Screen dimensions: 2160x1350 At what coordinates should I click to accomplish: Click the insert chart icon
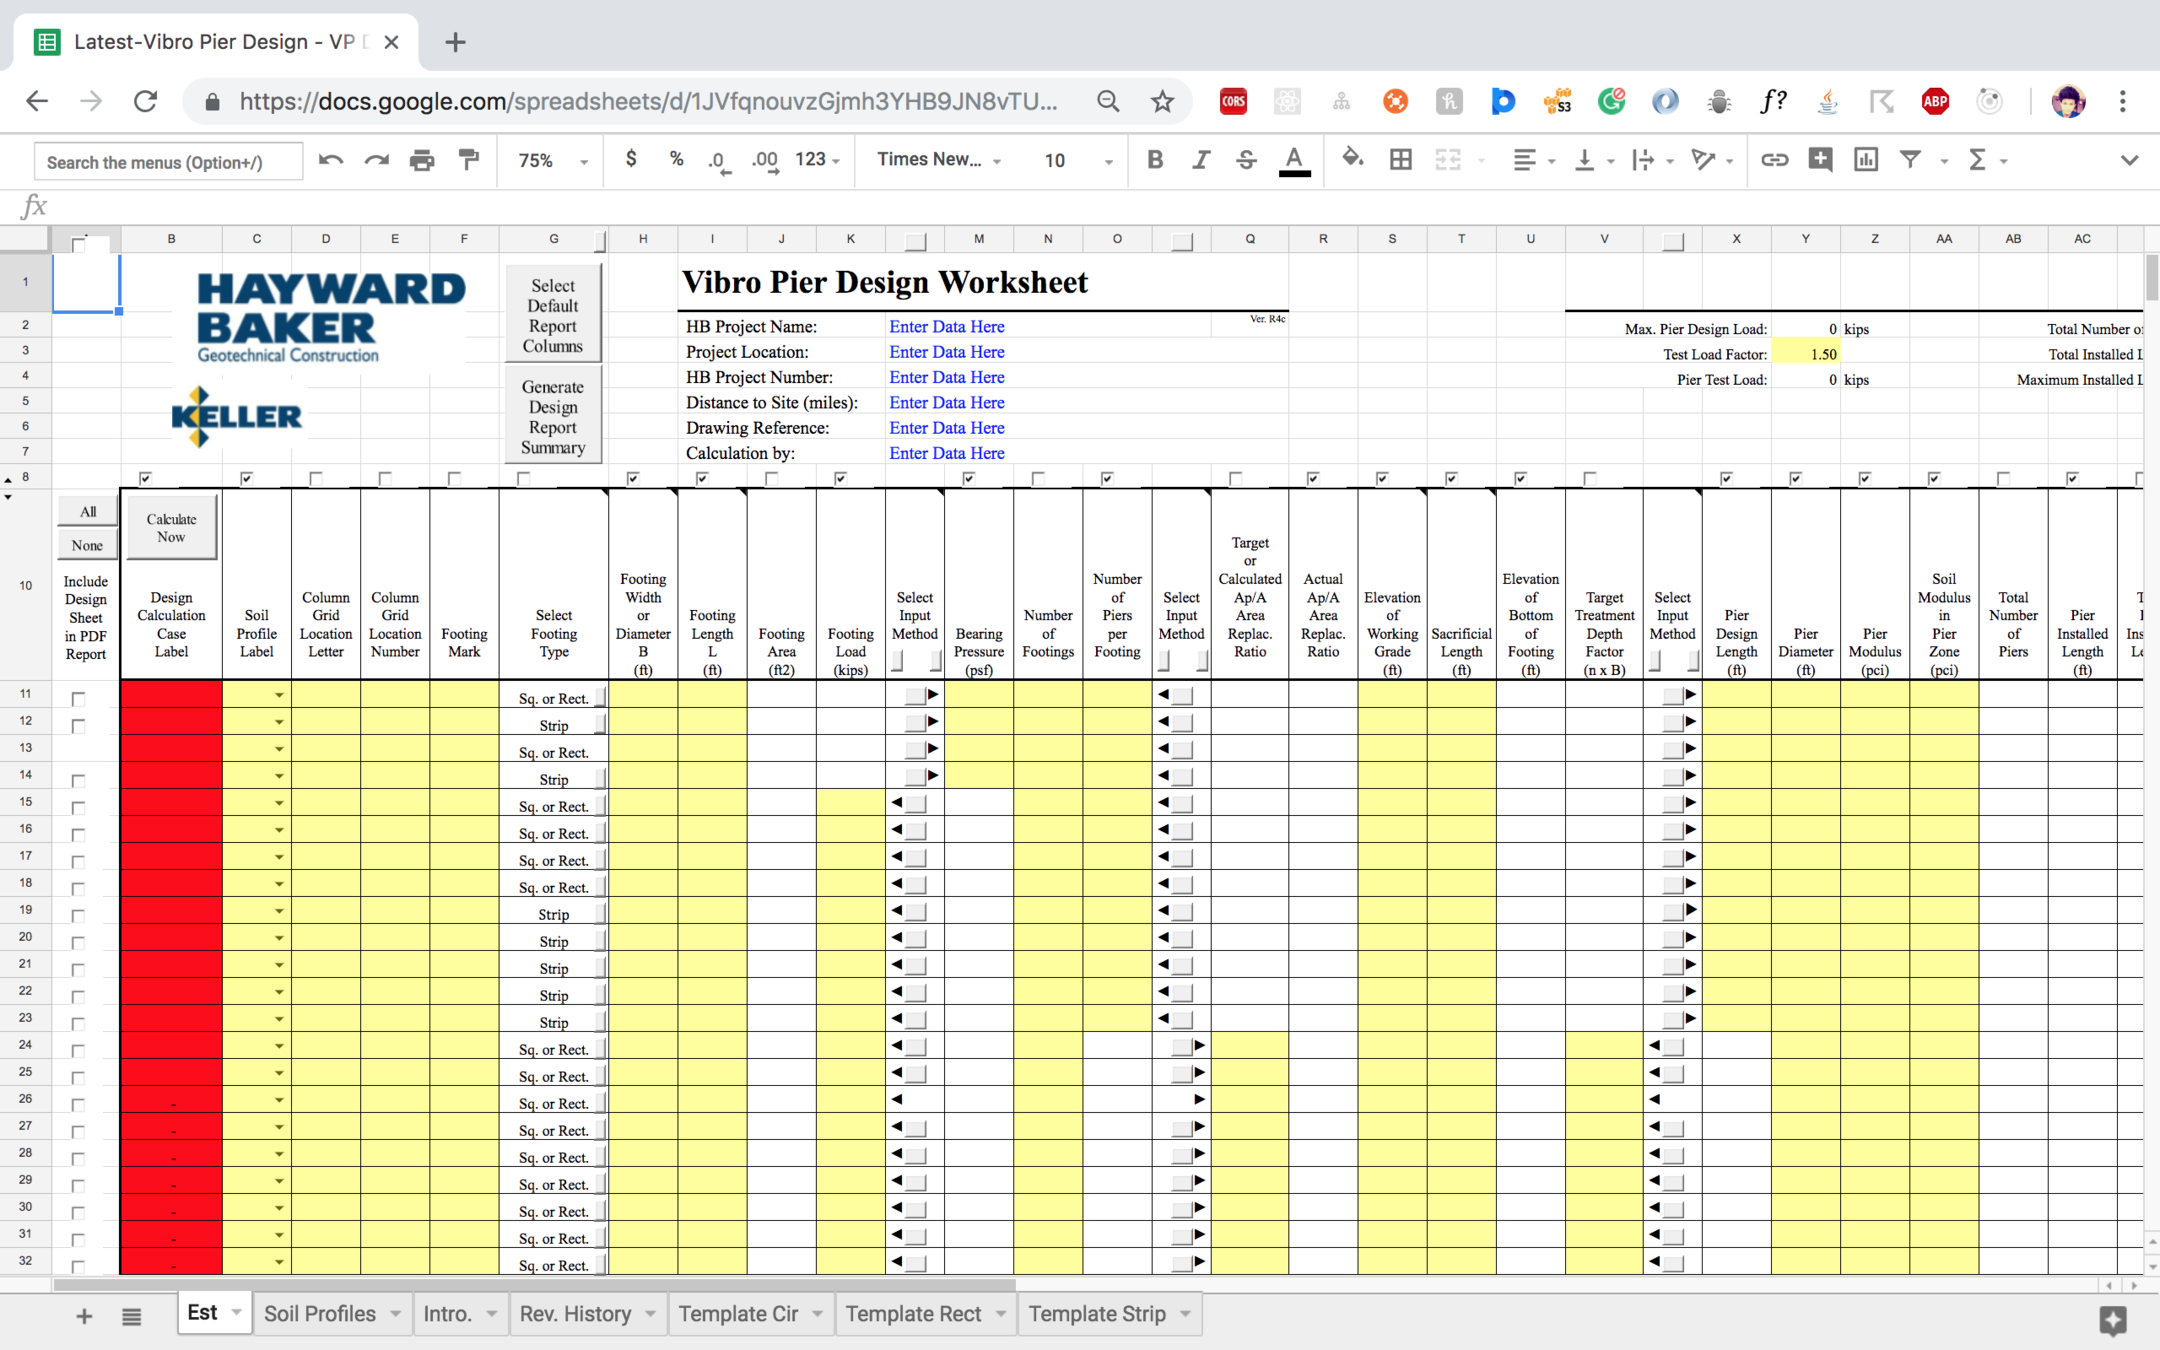[1866, 160]
